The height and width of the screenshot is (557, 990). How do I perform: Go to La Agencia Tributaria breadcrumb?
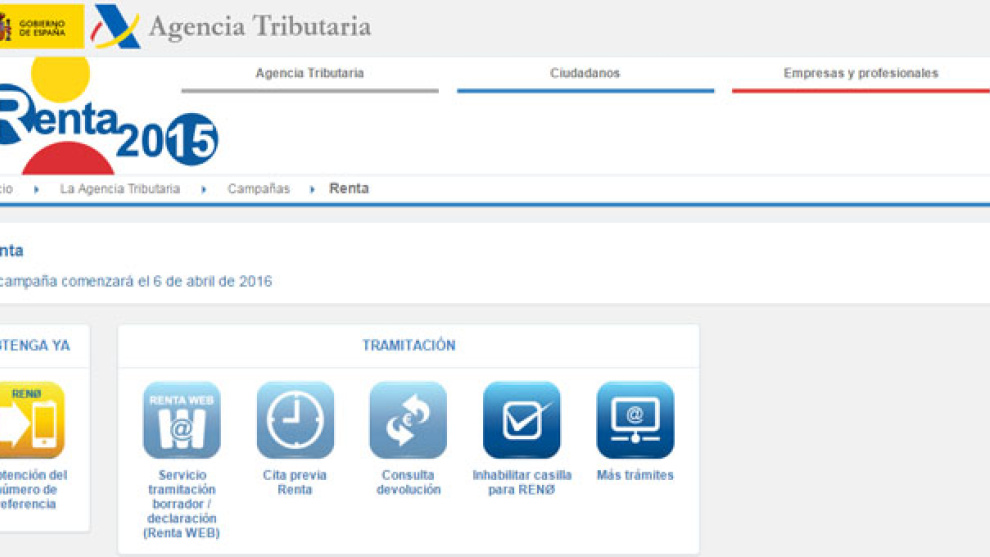pos(120,189)
